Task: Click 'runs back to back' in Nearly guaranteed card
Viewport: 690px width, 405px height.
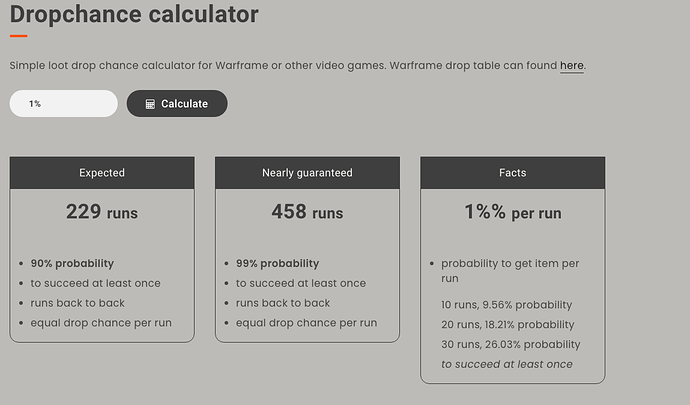Action: click(x=282, y=303)
